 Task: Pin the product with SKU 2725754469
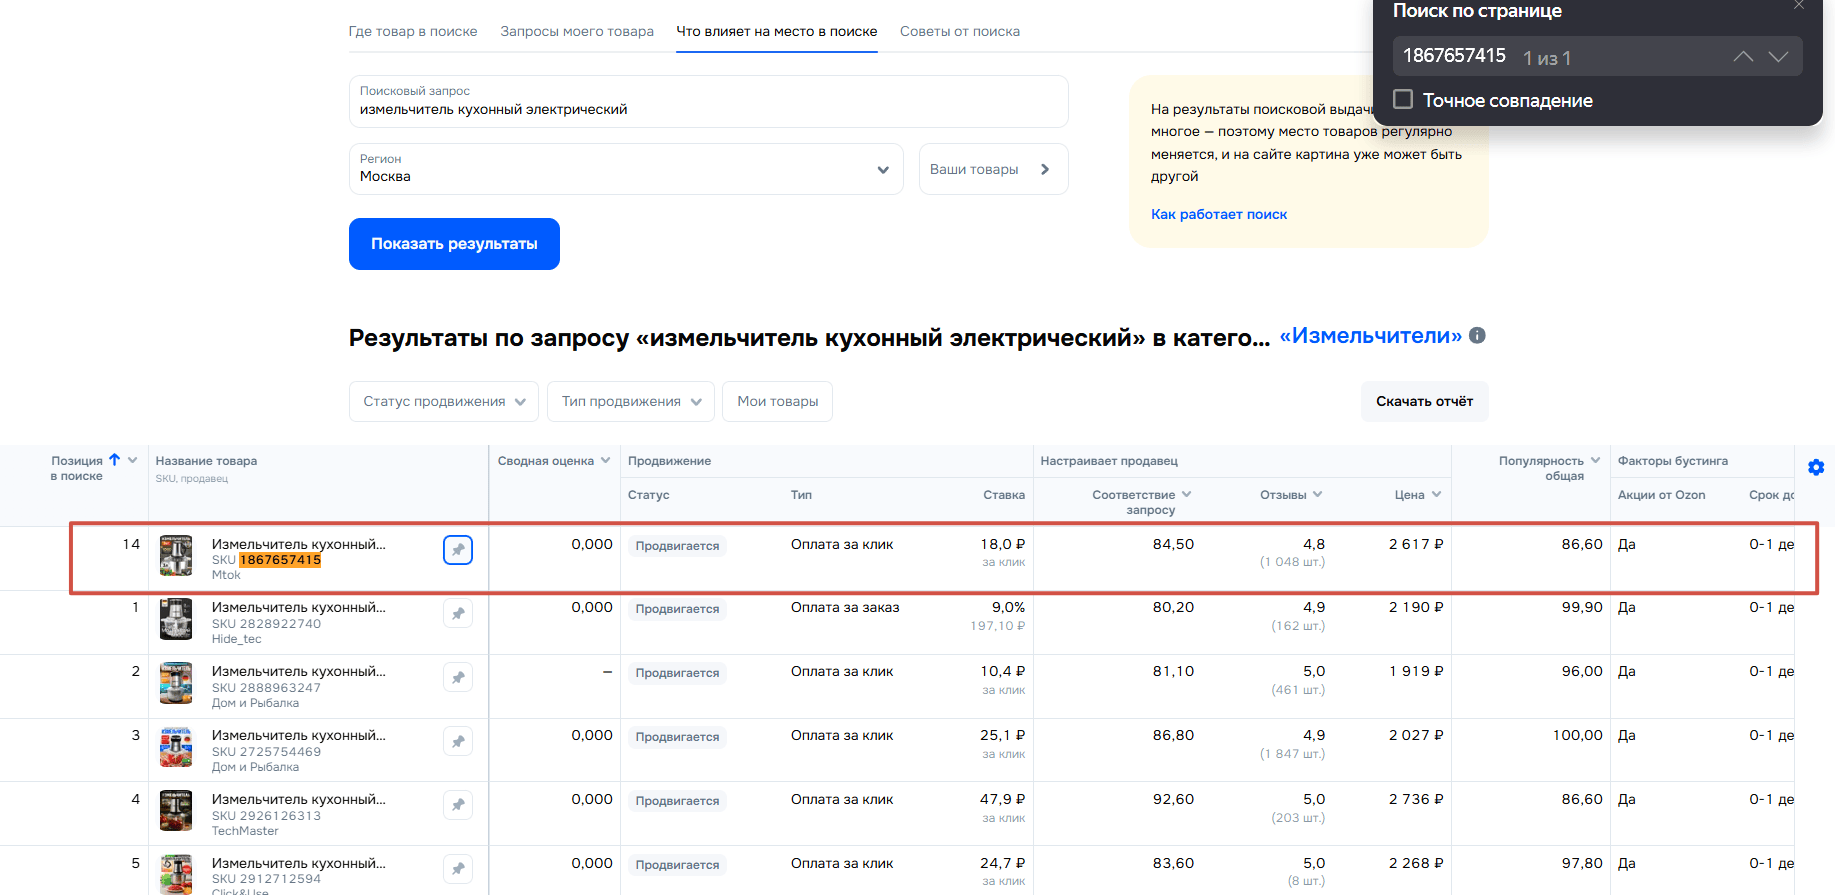click(458, 741)
